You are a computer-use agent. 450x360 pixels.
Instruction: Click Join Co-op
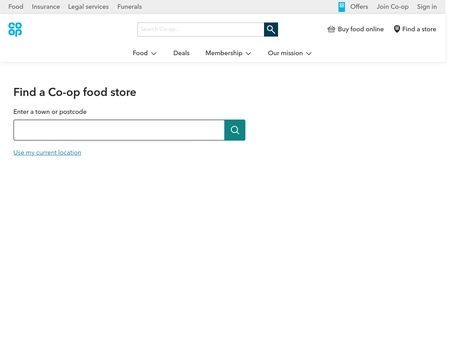pos(392,7)
